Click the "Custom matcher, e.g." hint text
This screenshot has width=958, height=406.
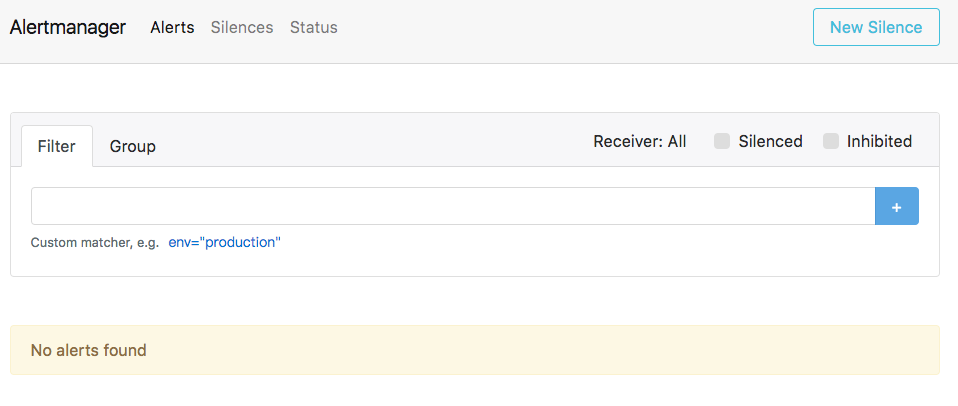[x=95, y=242]
